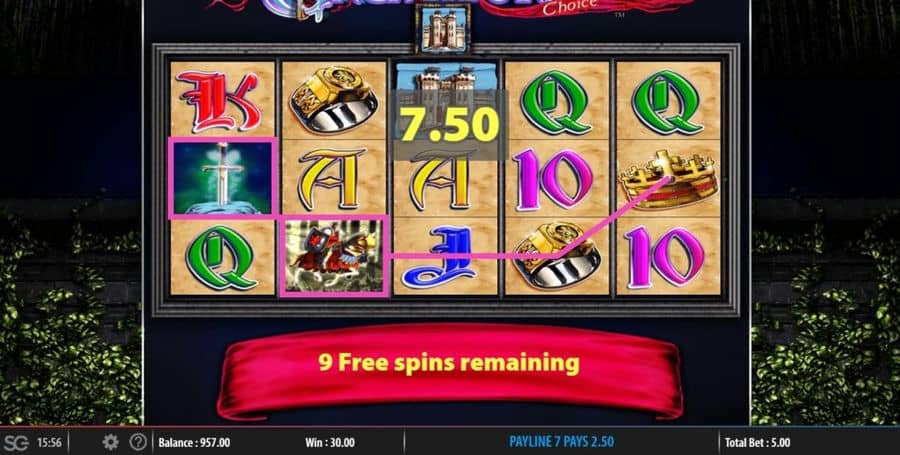This screenshot has height=455, width=900.
Task: Click the small castle icon above reels
Action: 443,28
